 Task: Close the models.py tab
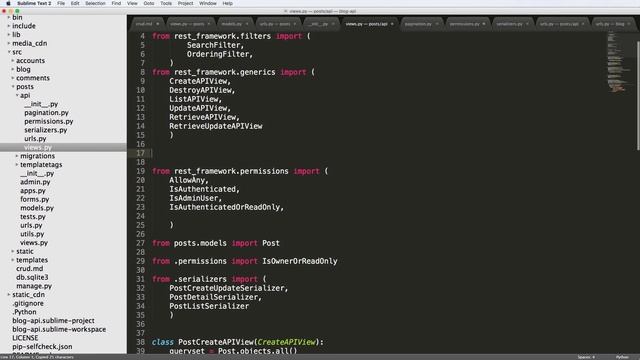pos(247,24)
